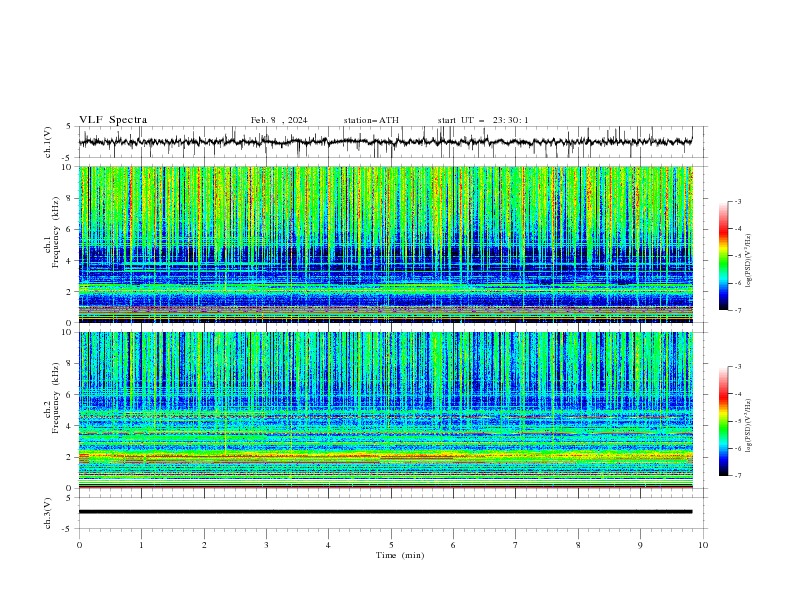792x612 pixels.
Task: Click the ch.2 spectrogram color scale bar
Action: point(723,421)
